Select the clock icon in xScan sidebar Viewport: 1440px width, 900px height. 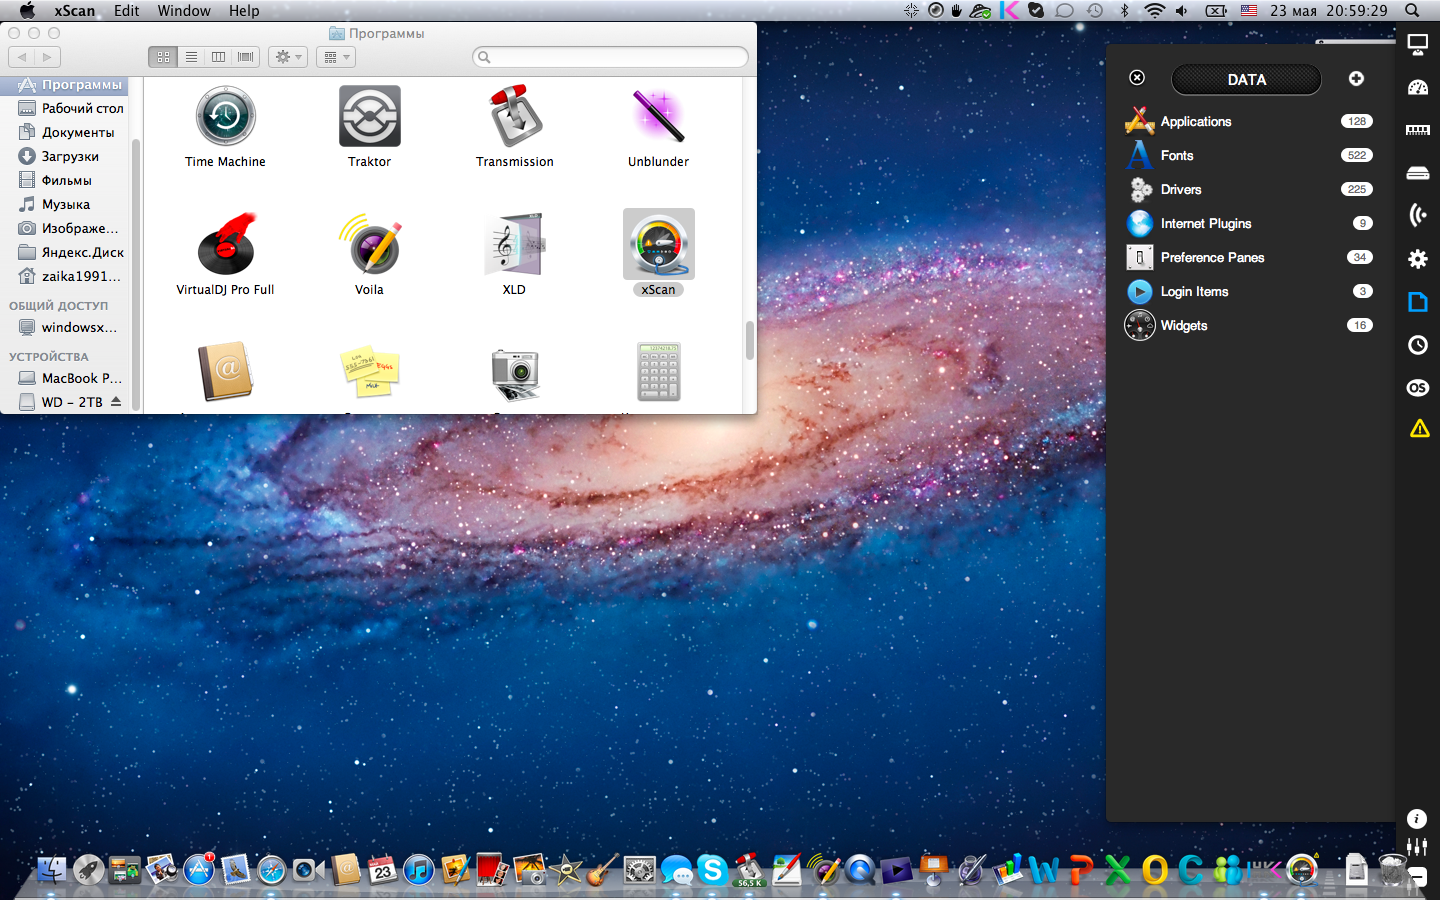(x=1417, y=345)
